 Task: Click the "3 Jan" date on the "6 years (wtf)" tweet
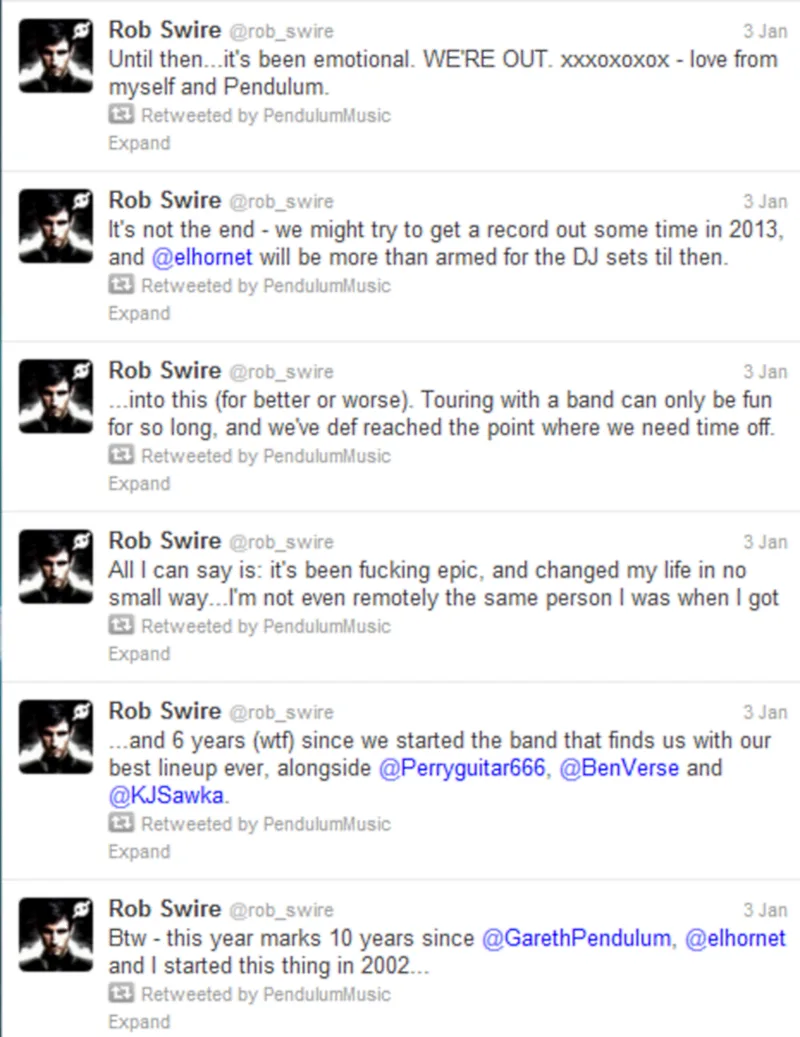(765, 713)
